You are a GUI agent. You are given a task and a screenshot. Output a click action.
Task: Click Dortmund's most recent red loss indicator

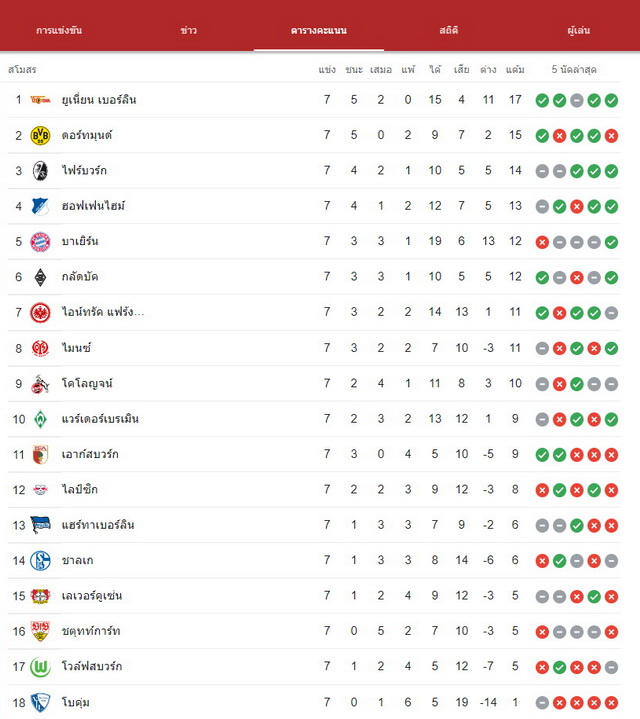coord(611,136)
